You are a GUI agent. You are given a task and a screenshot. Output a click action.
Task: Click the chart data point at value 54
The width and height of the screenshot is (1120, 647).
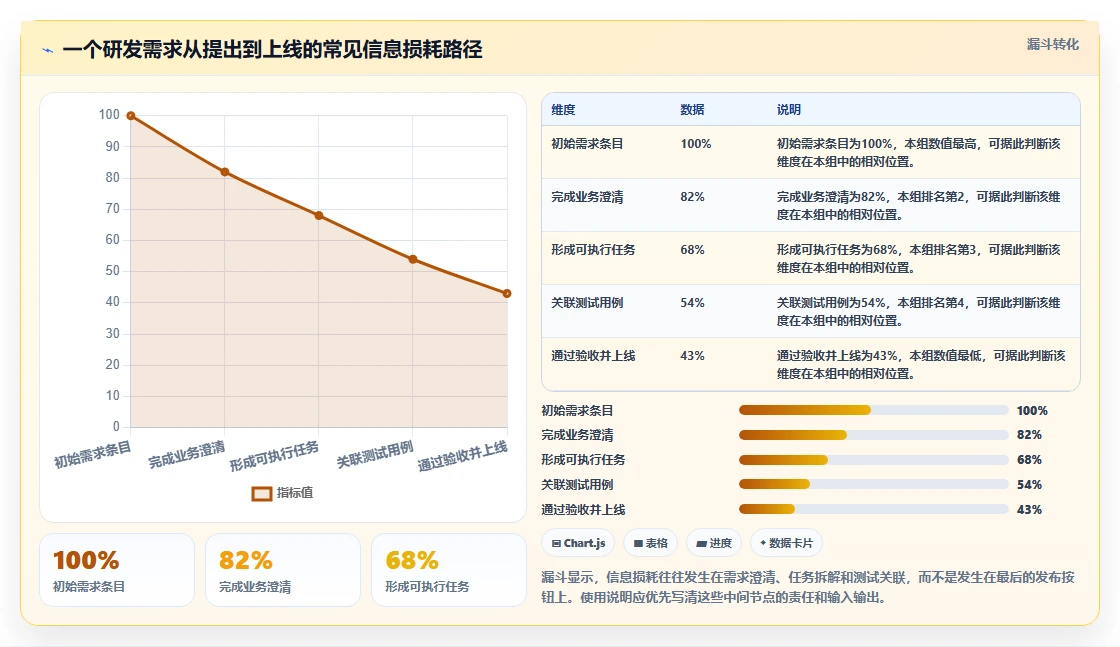[x=413, y=259]
